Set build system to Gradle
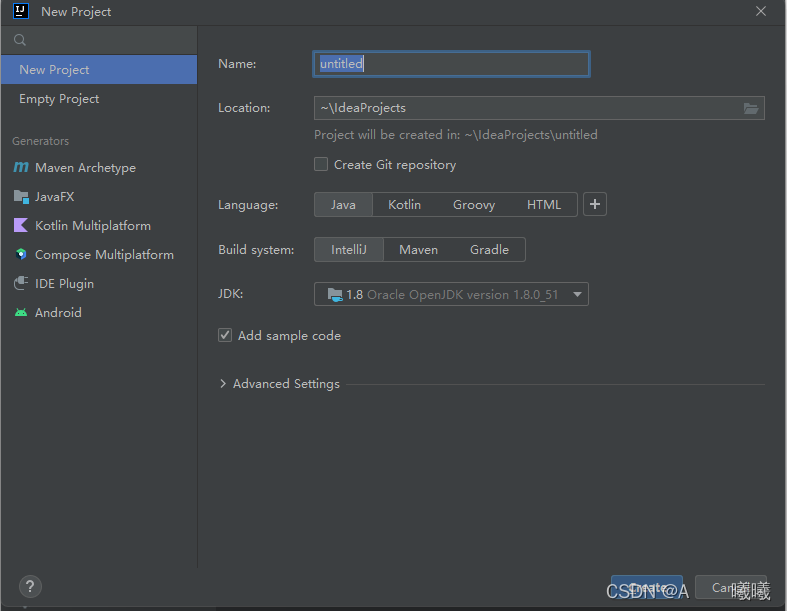The height and width of the screenshot is (611, 787). 489,250
